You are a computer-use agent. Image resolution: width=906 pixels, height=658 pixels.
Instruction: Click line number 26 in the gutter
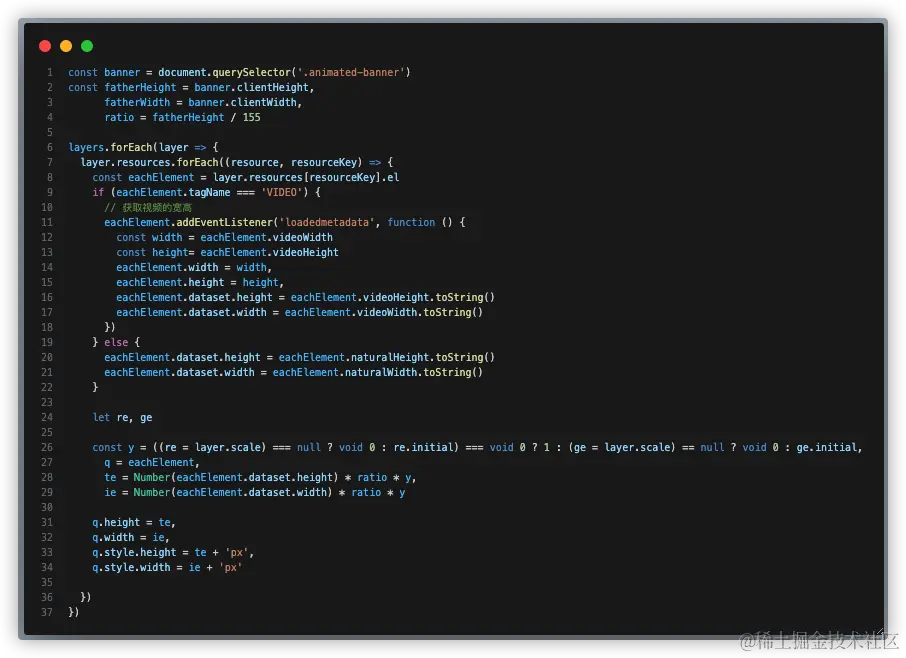(x=47, y=447)
